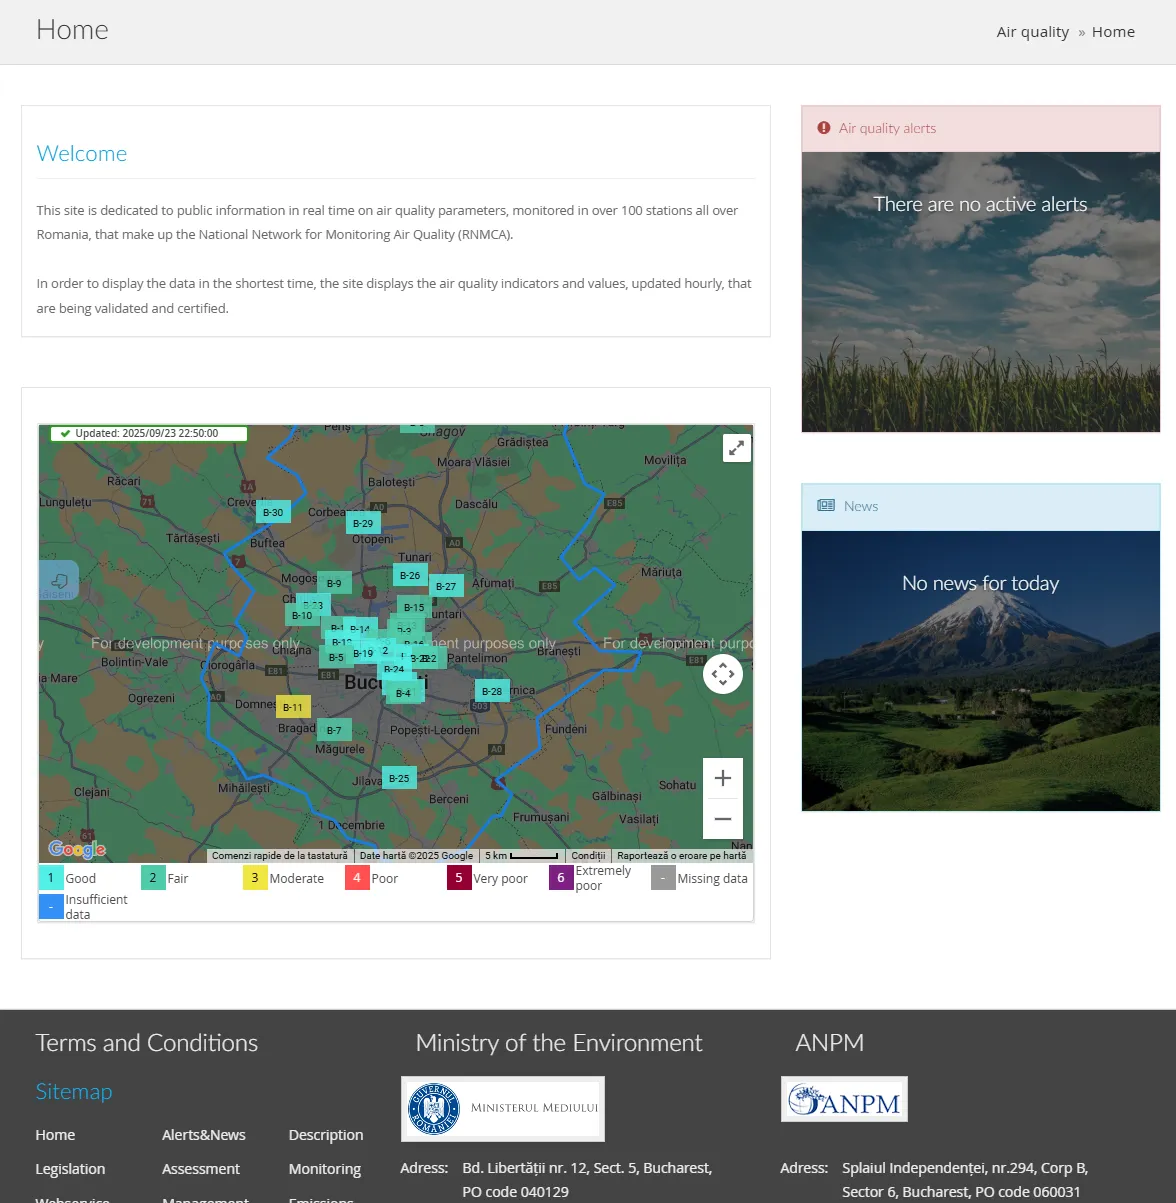
Task: Click the Very poor legend swatch numbered 5
Action: click(x=459, y=877)
